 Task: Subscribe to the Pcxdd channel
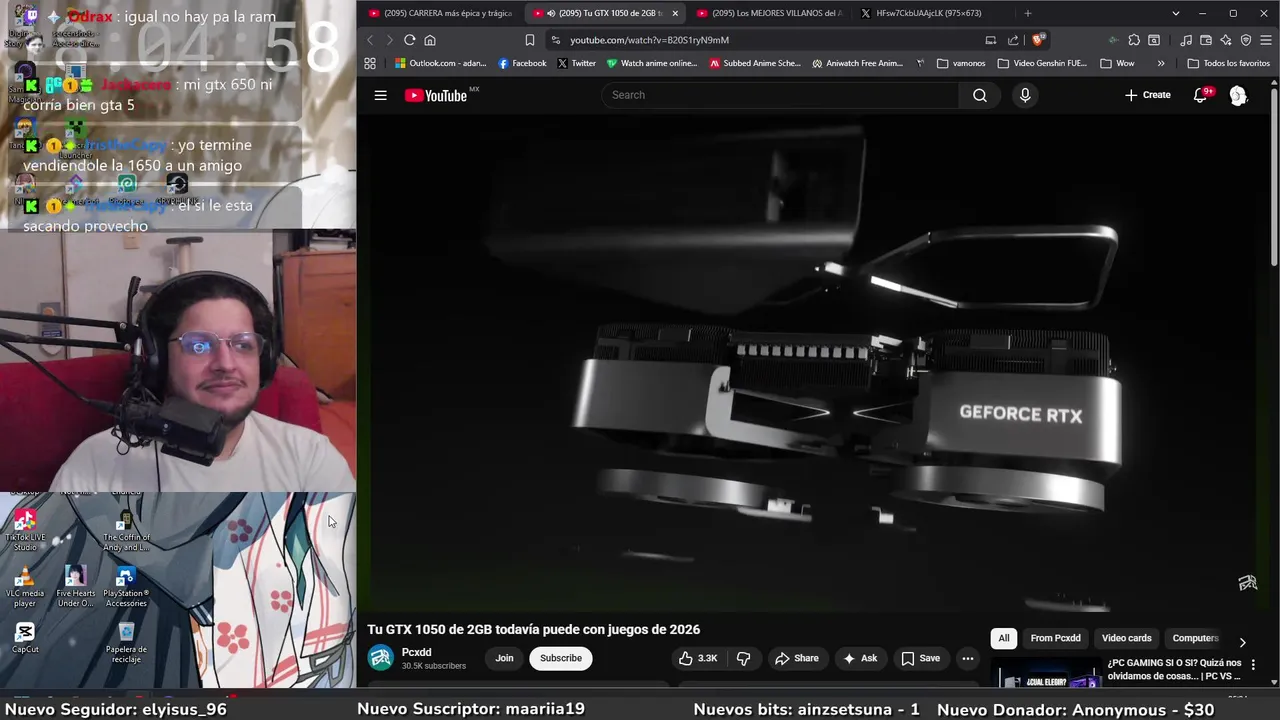click(x=561, y=658)
